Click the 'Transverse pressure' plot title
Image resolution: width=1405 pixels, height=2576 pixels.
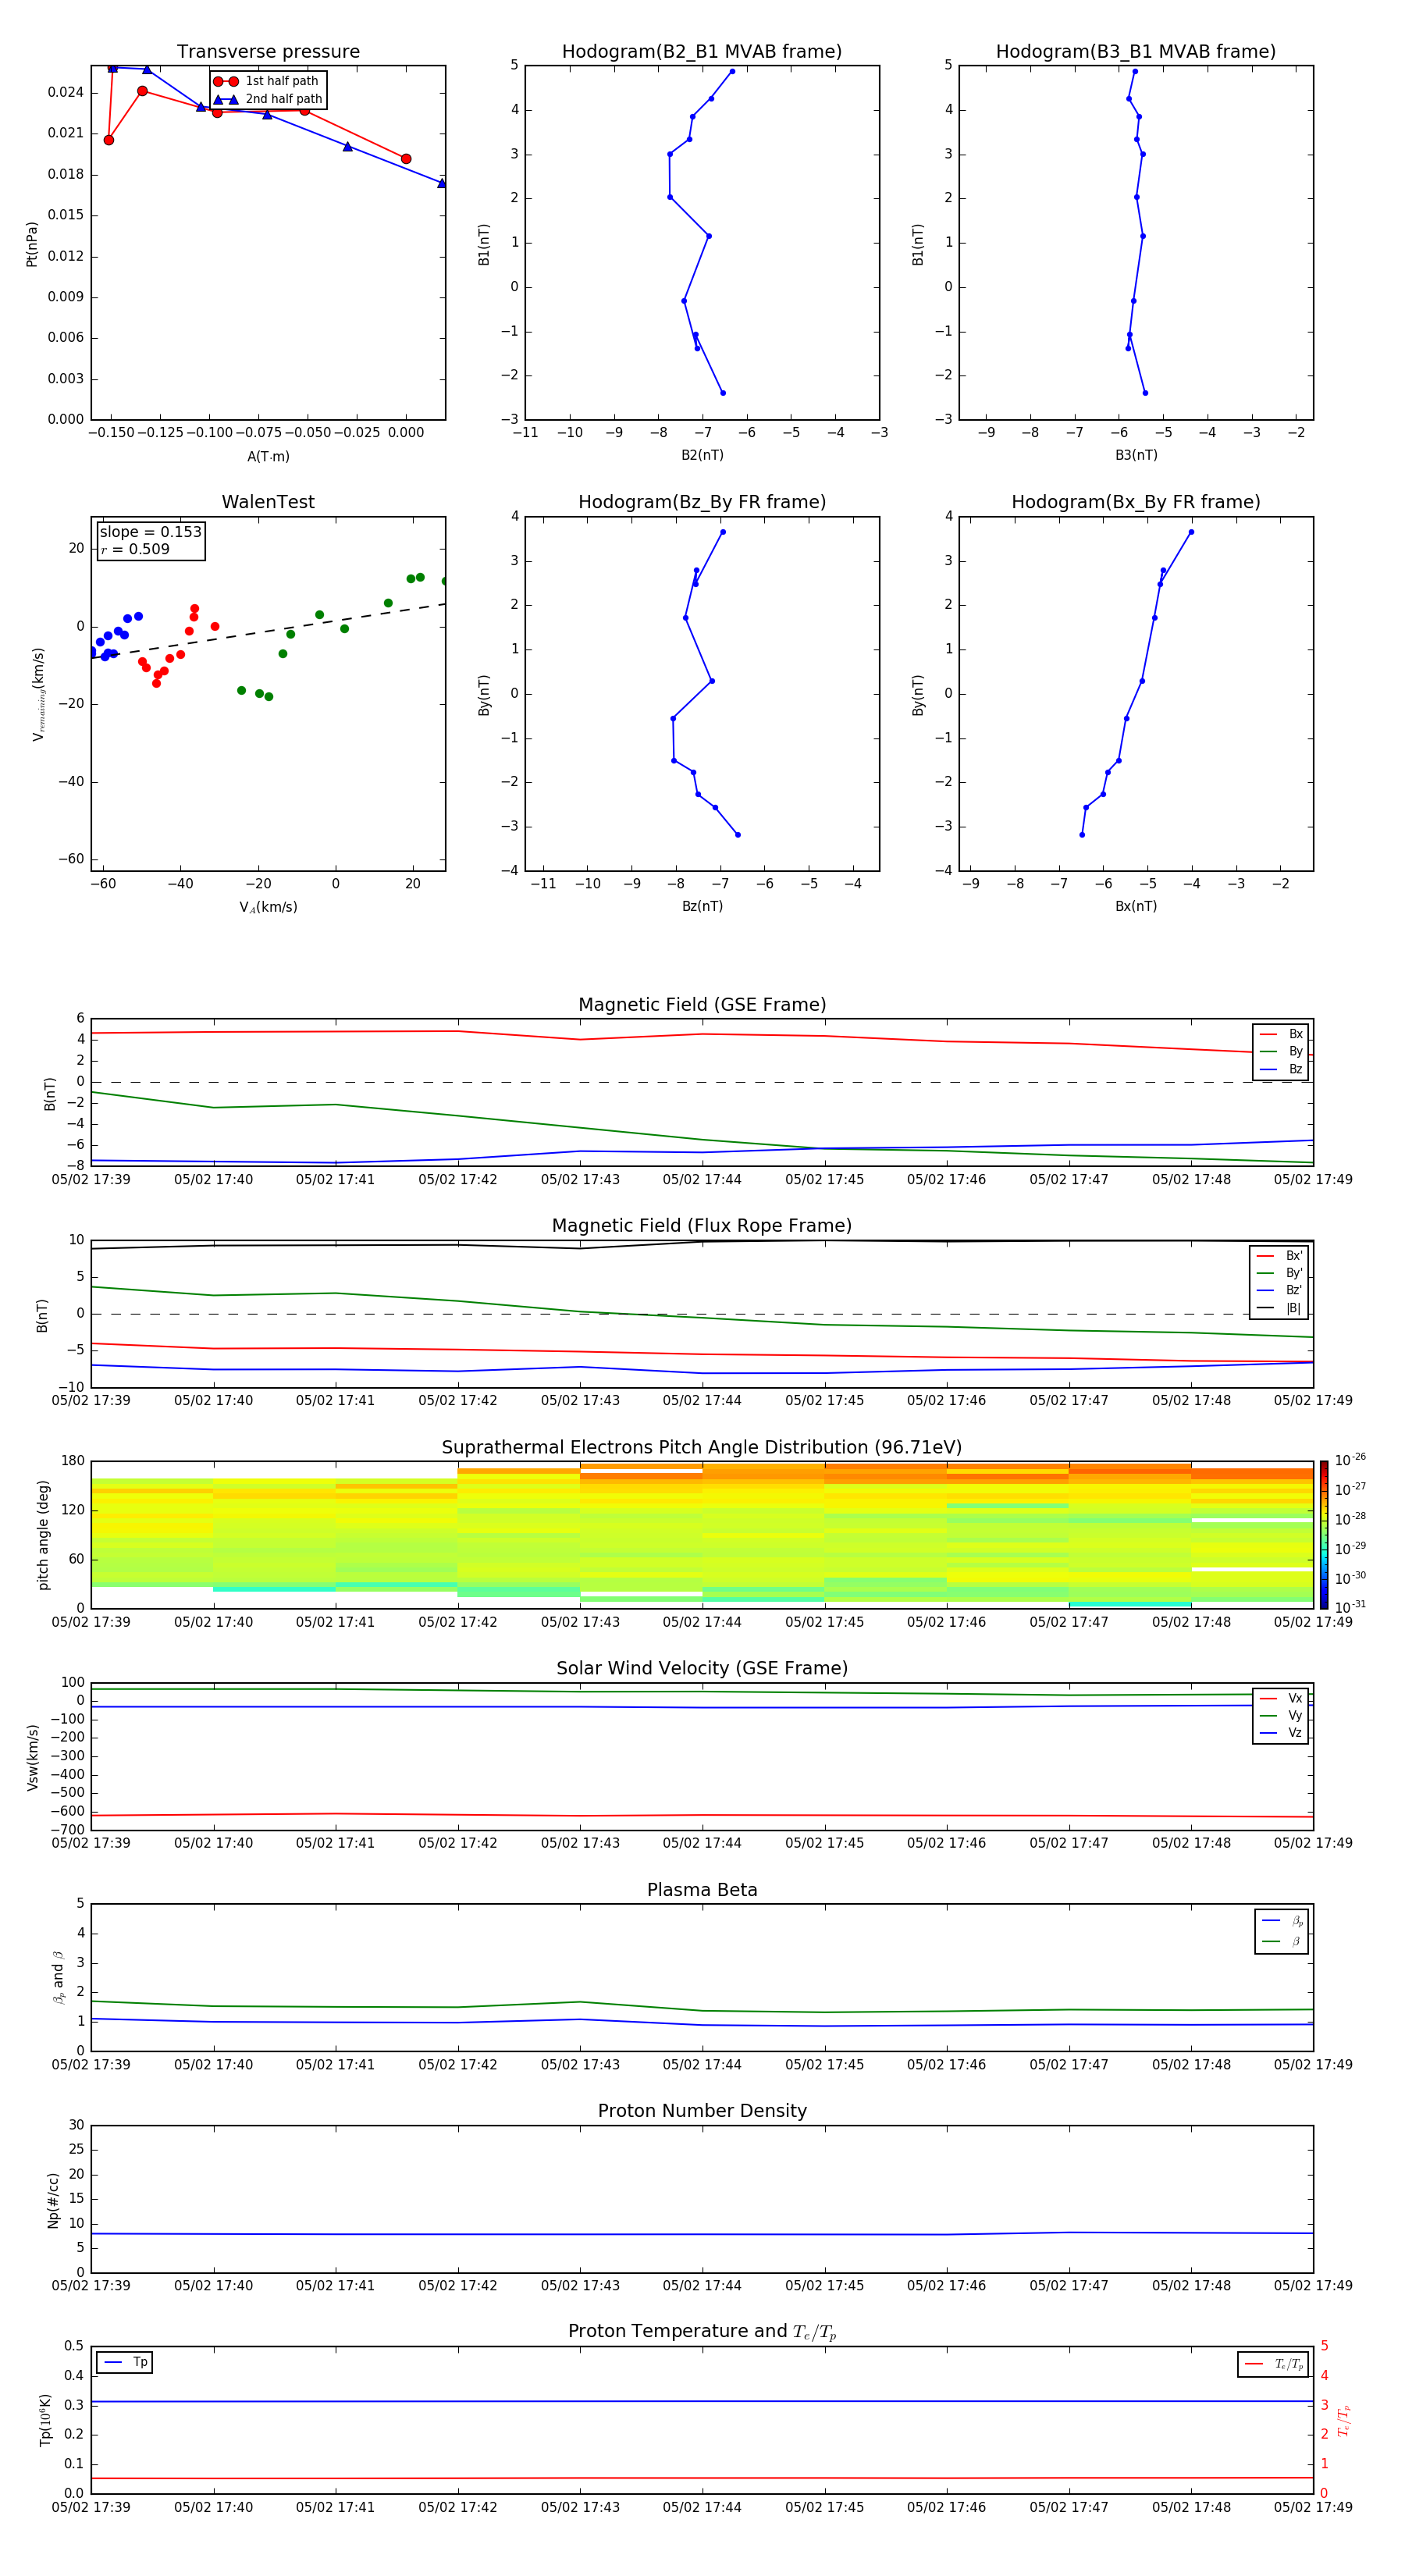click(x=268, y=51)
